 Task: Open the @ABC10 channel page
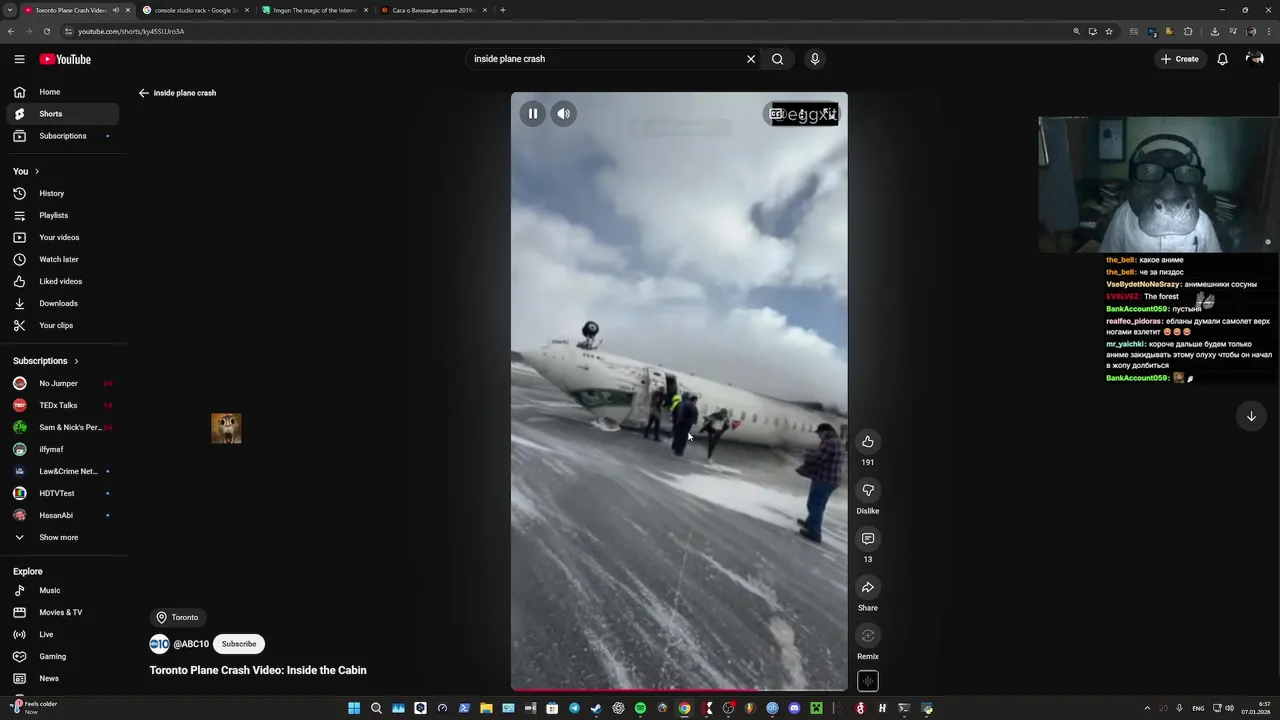point(191,644)
